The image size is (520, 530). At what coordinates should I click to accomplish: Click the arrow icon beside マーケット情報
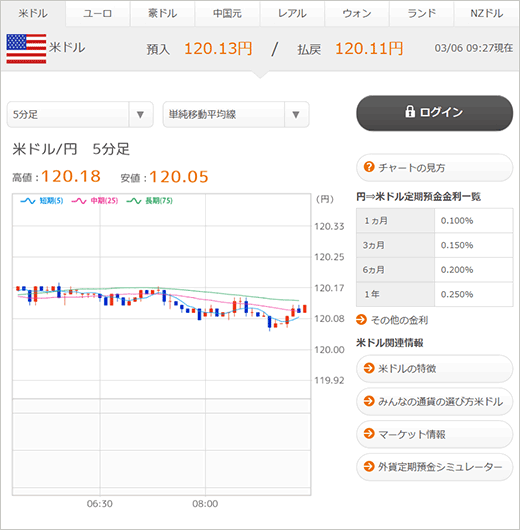point(369,433)
